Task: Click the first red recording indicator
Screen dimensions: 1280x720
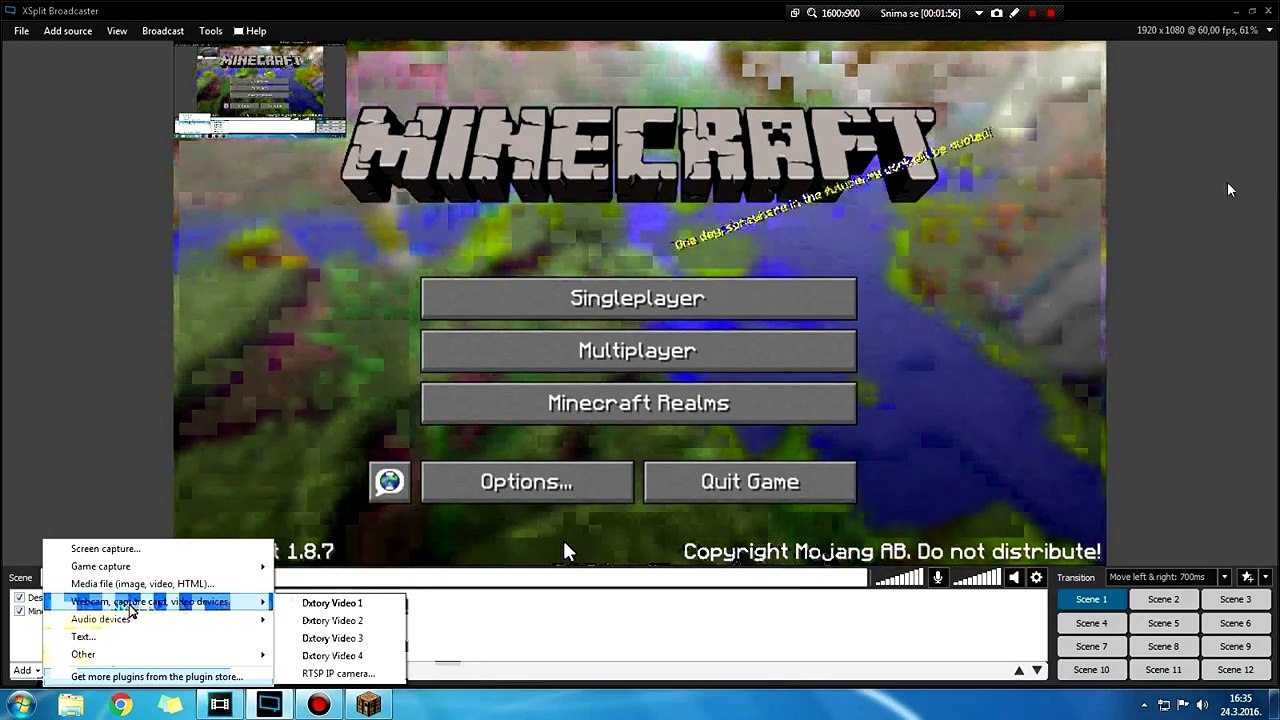Action: 1032,13
